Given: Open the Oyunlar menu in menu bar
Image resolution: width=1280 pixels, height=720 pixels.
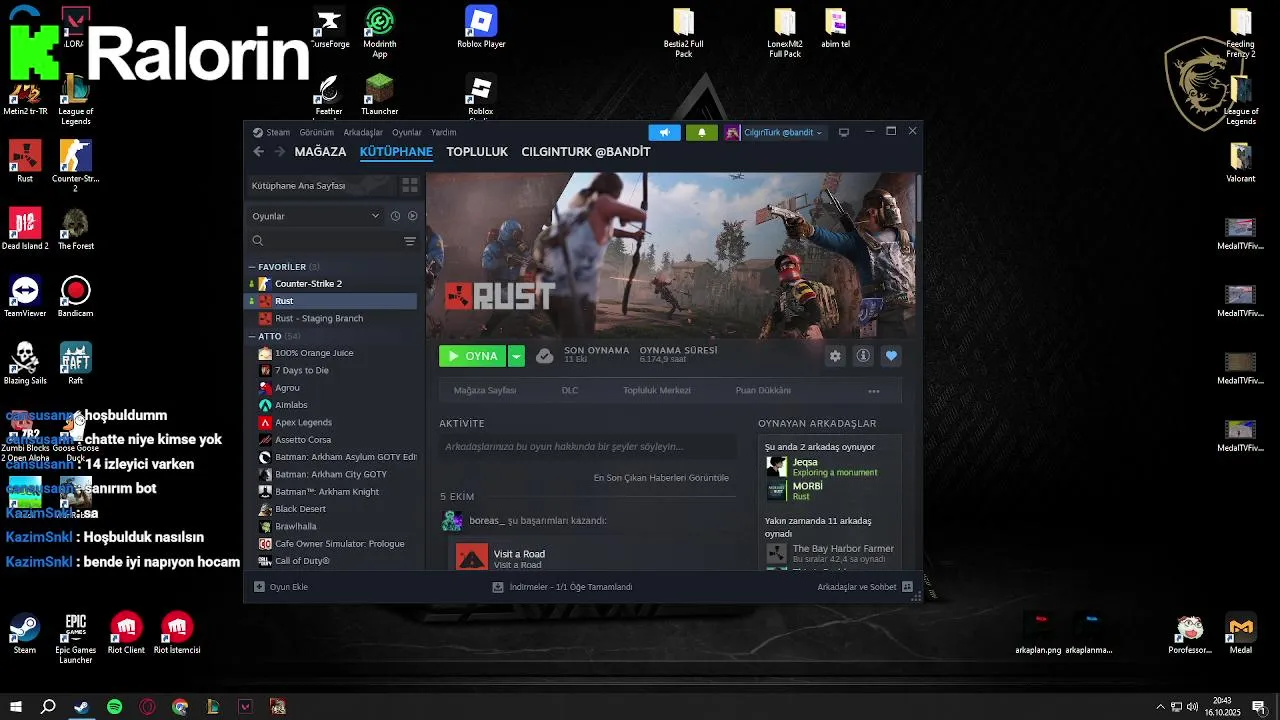Looking at the screenshot, I should 407,132.
